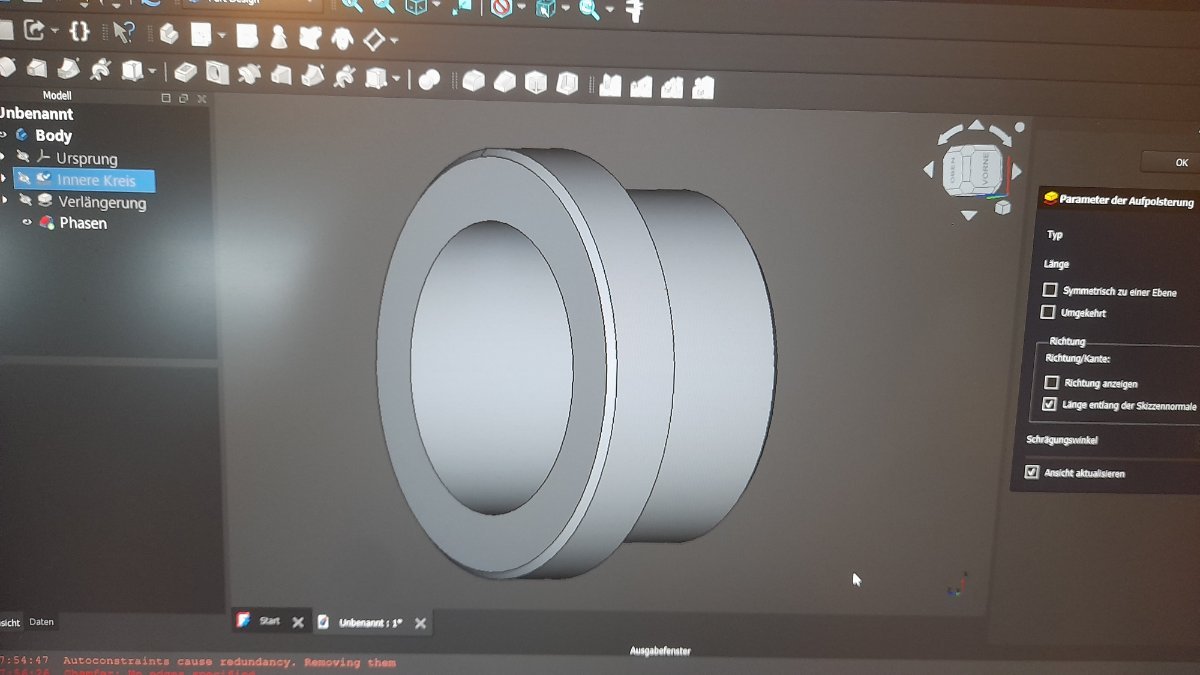Enable Symmetrisch zu einer Ebene checkbox
1200x675 pixels.
click(1050, 290)
